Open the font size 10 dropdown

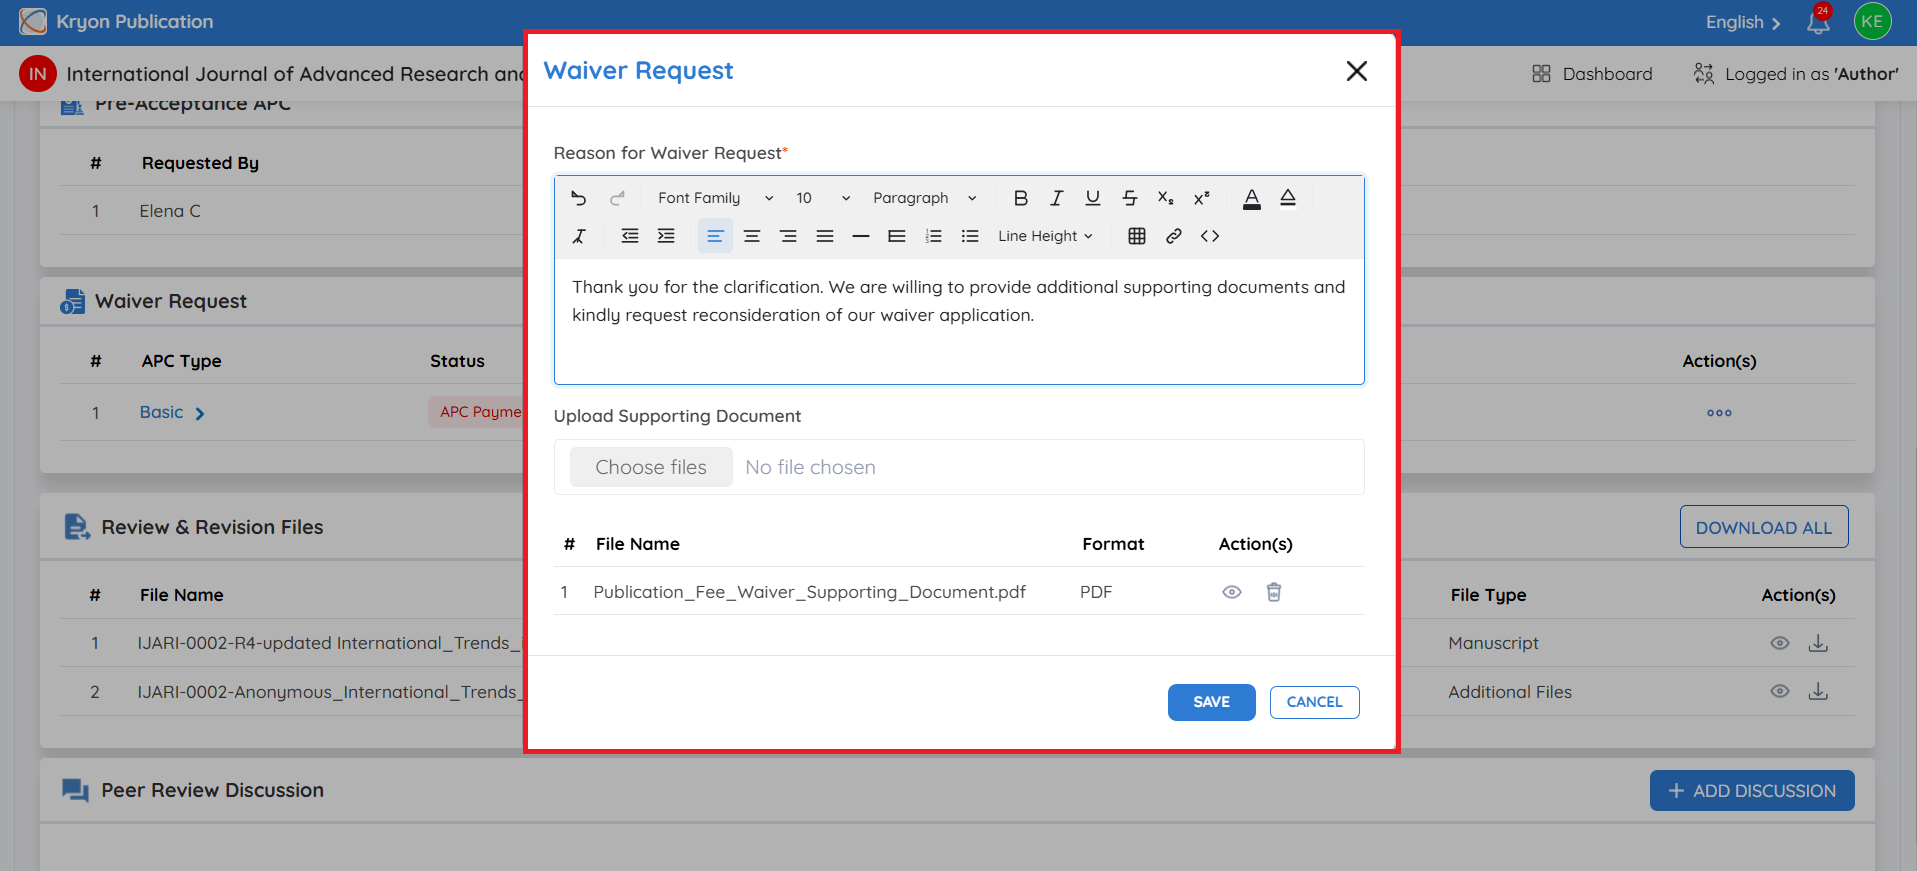tap(823, 198)
